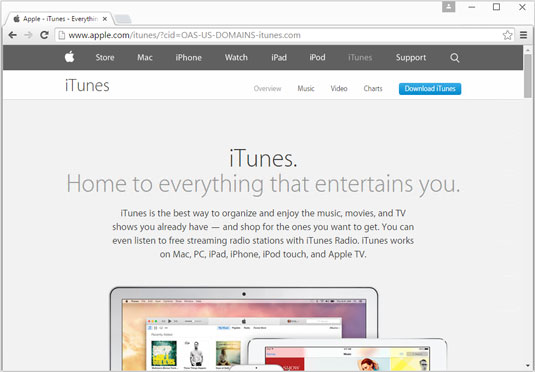The image size is (535, 372).
Task: Open the search magnifier icon
Action: pos(454,58)
